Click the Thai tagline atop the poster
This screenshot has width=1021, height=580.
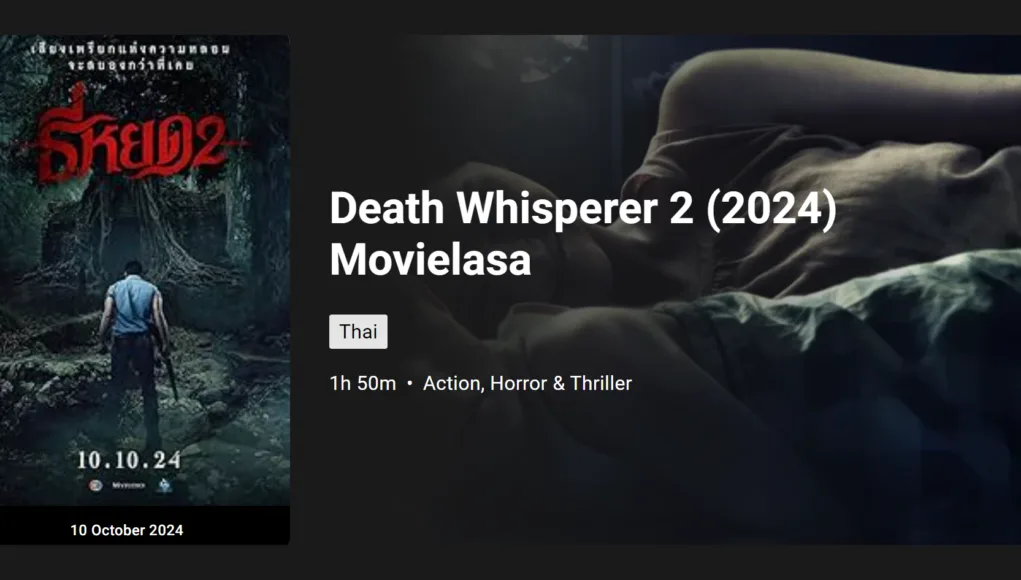[131, 57]
